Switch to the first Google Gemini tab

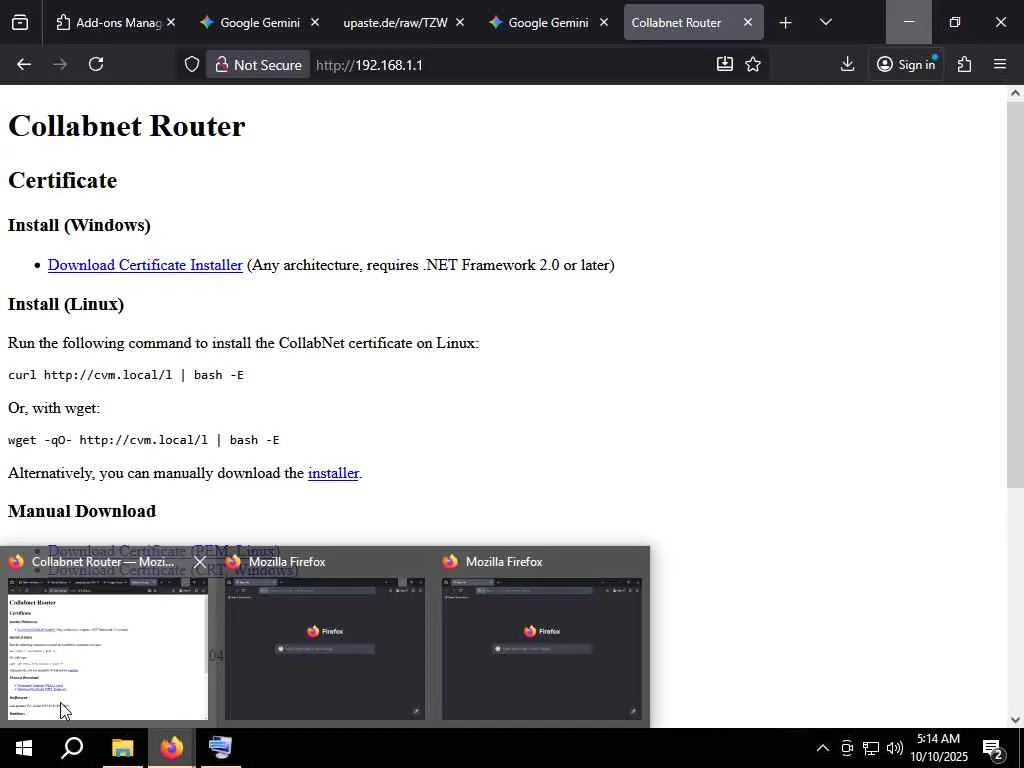259,22
